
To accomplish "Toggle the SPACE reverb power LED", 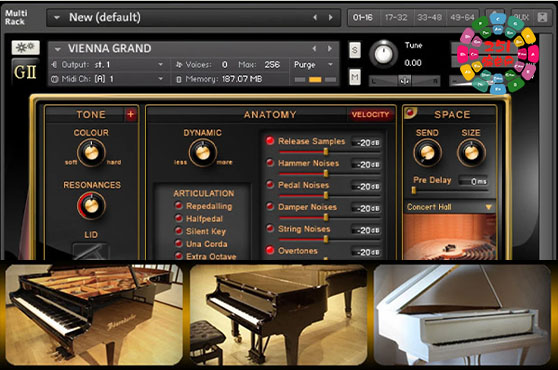I will click(410, 112).
